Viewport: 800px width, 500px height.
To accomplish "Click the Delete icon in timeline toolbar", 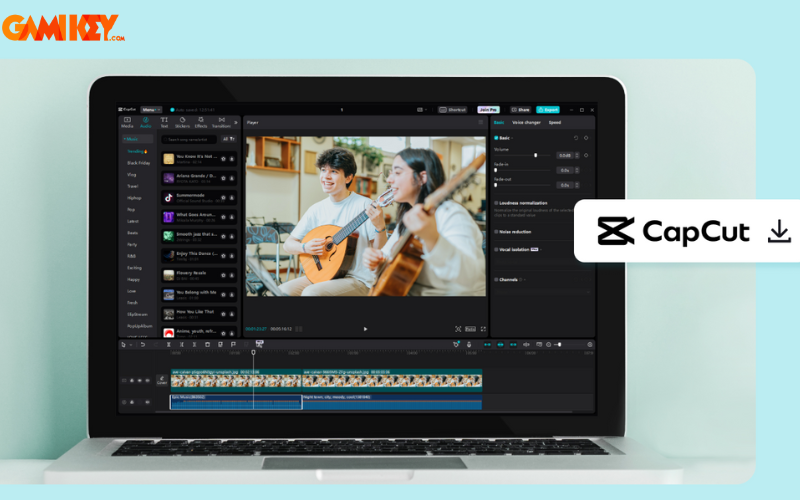I will point(207,345).
